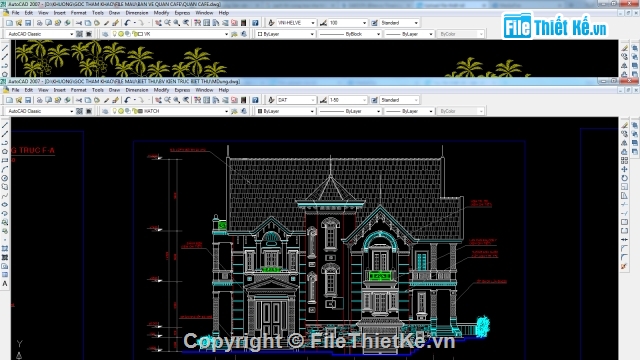Toggle HATCH layer freeze sun icon
640x360 pixels.
[121, 111]
